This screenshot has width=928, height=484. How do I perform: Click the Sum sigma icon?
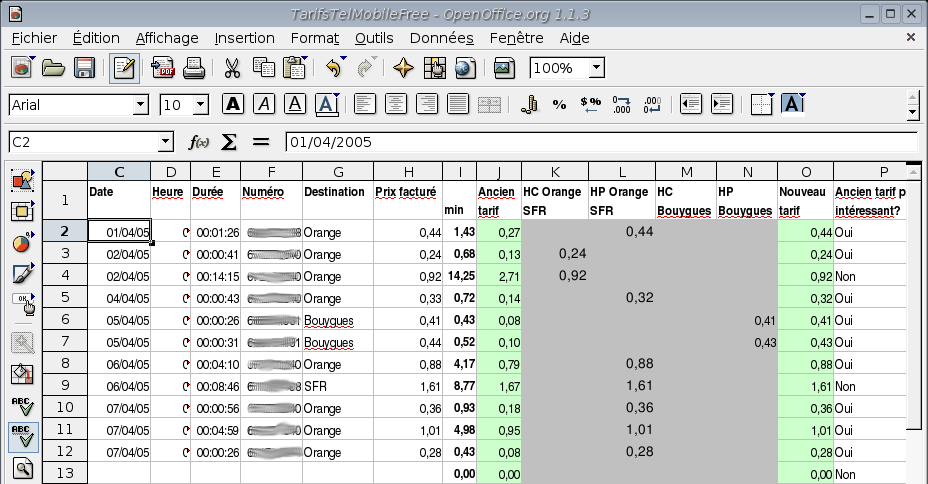coord(229,142)
